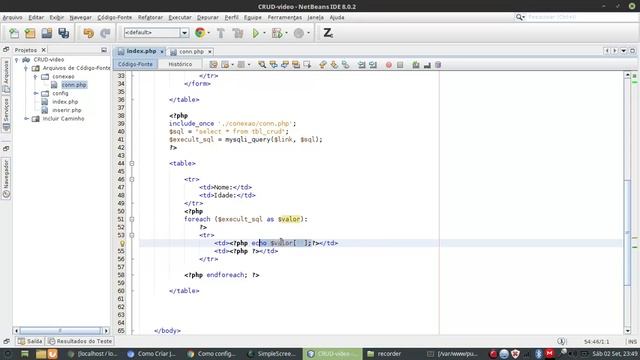Click the New File icon
640x360 pixels.
[14, 33]
